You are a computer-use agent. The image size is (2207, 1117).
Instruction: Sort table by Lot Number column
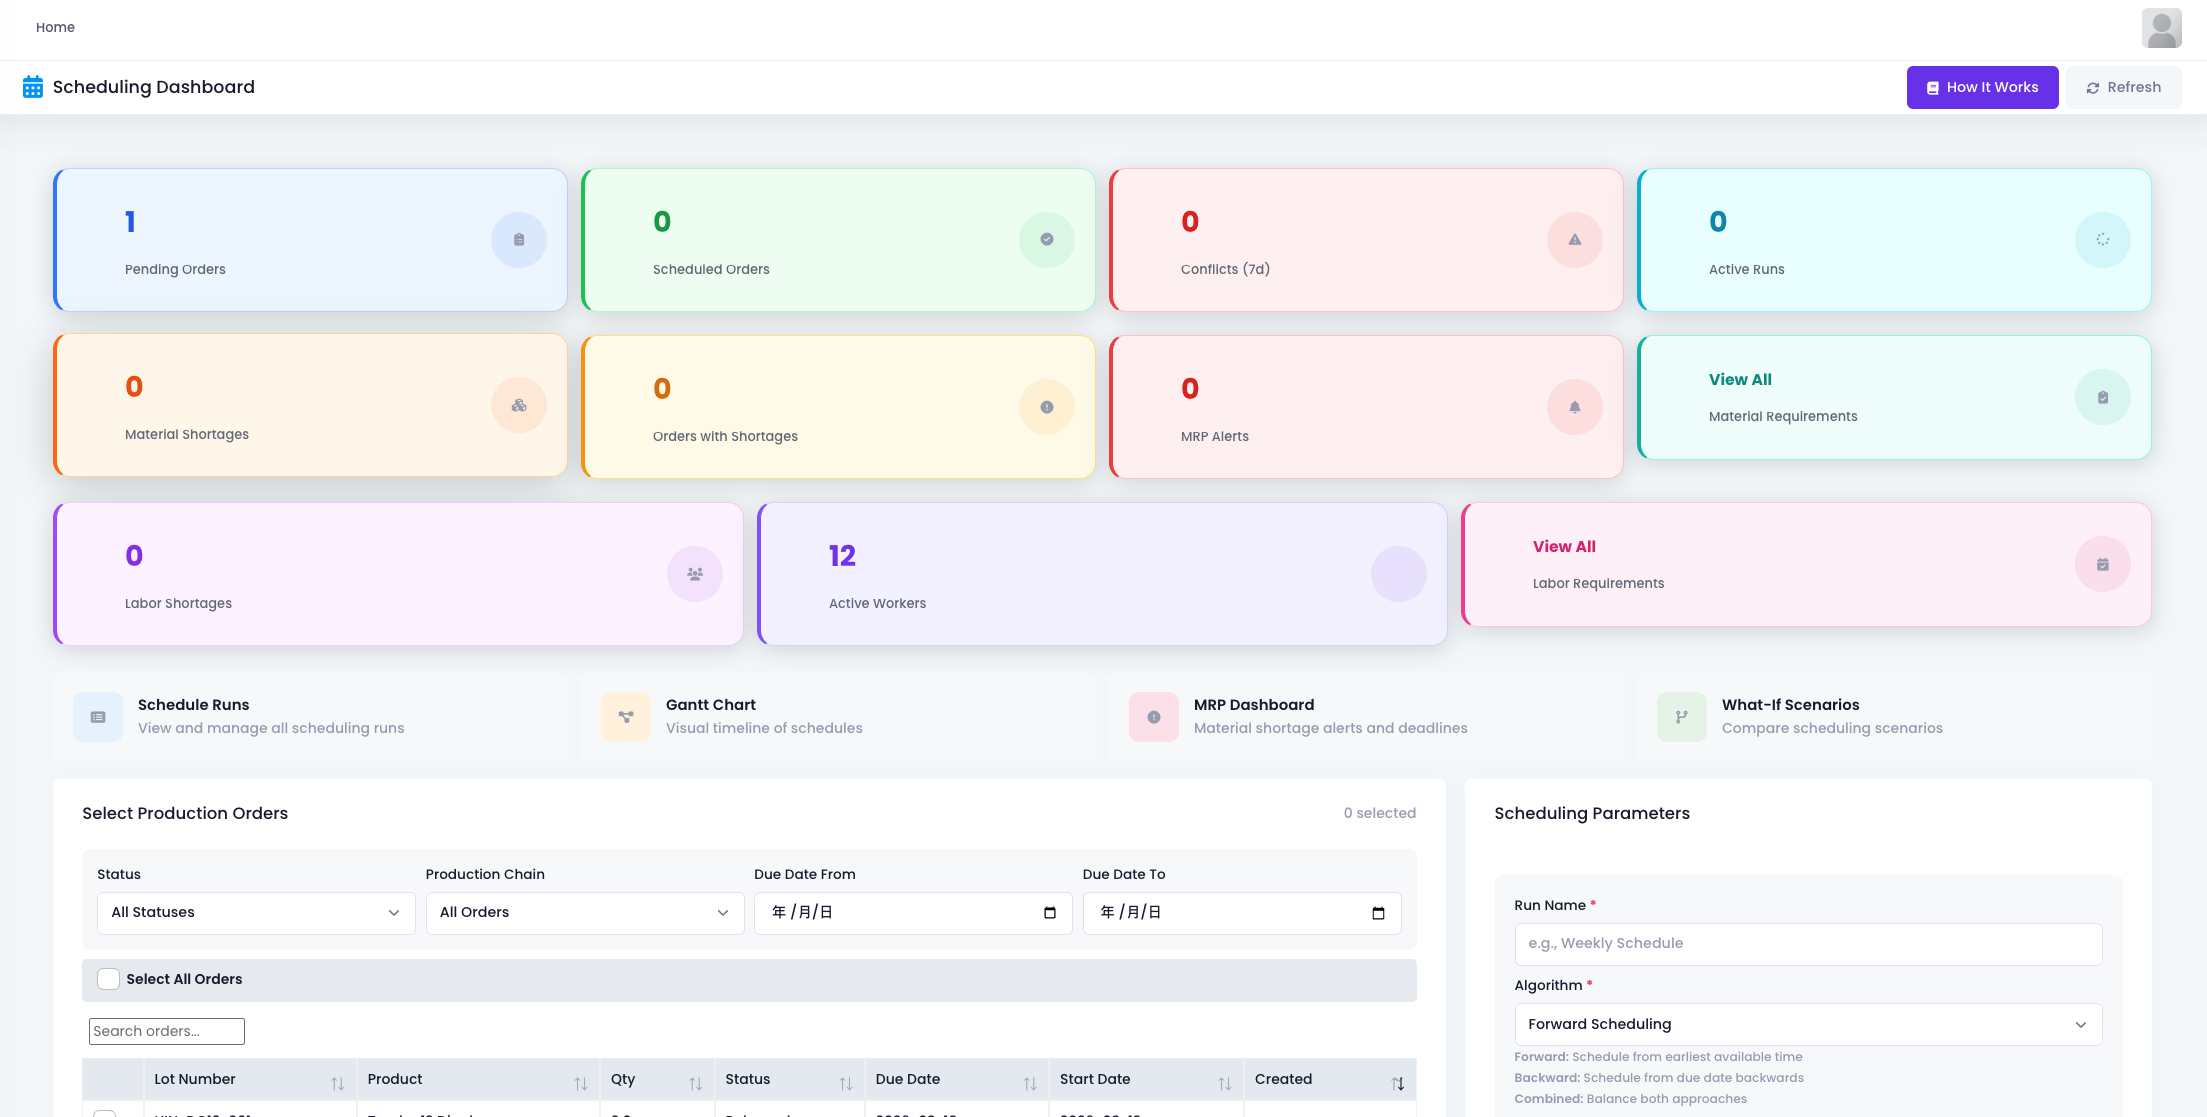coord(337,1083)
